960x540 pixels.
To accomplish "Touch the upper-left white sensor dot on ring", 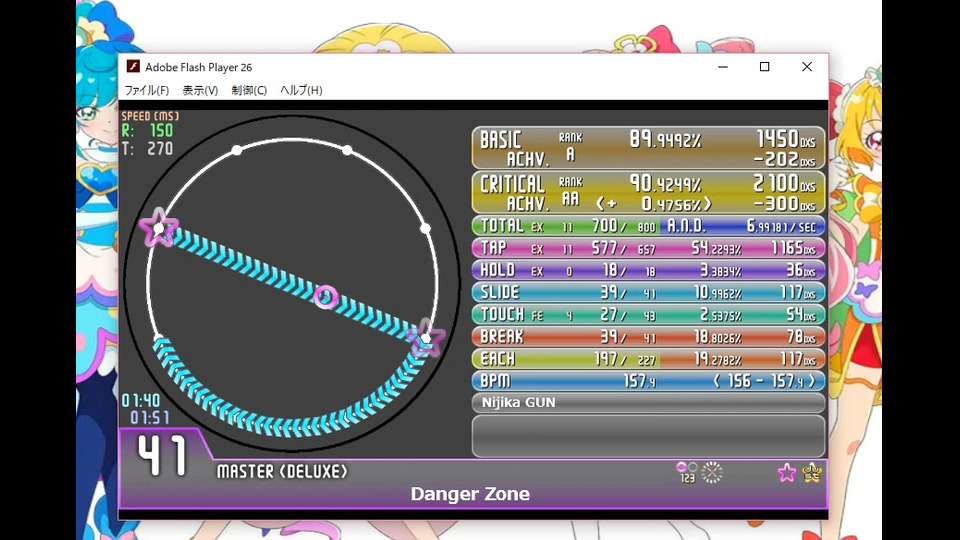I will 236,150.
